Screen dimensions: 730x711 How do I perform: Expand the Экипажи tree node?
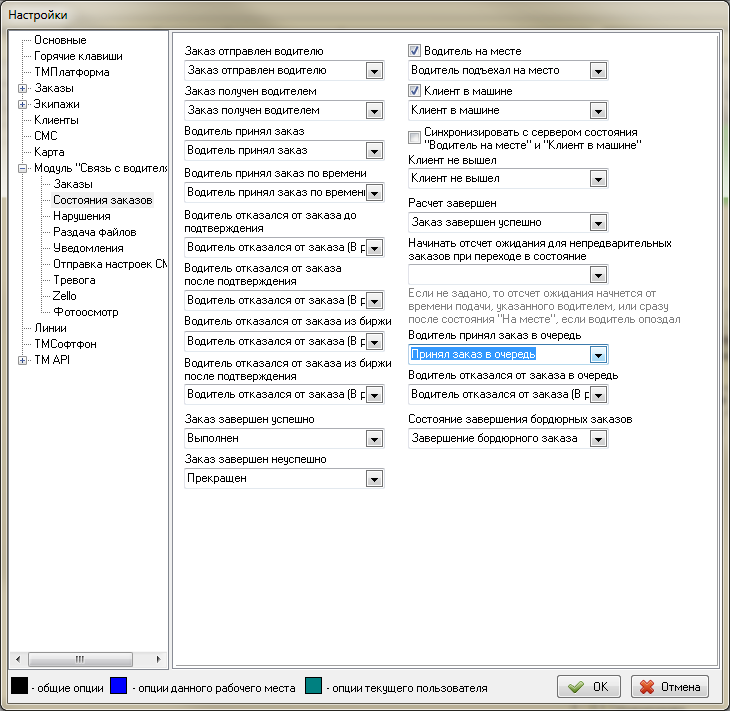22,105
